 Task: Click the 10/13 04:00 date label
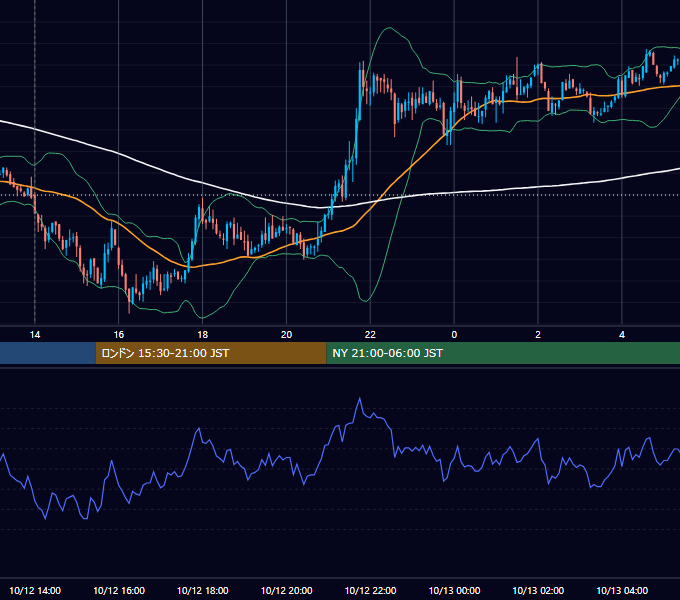[622, 590]
